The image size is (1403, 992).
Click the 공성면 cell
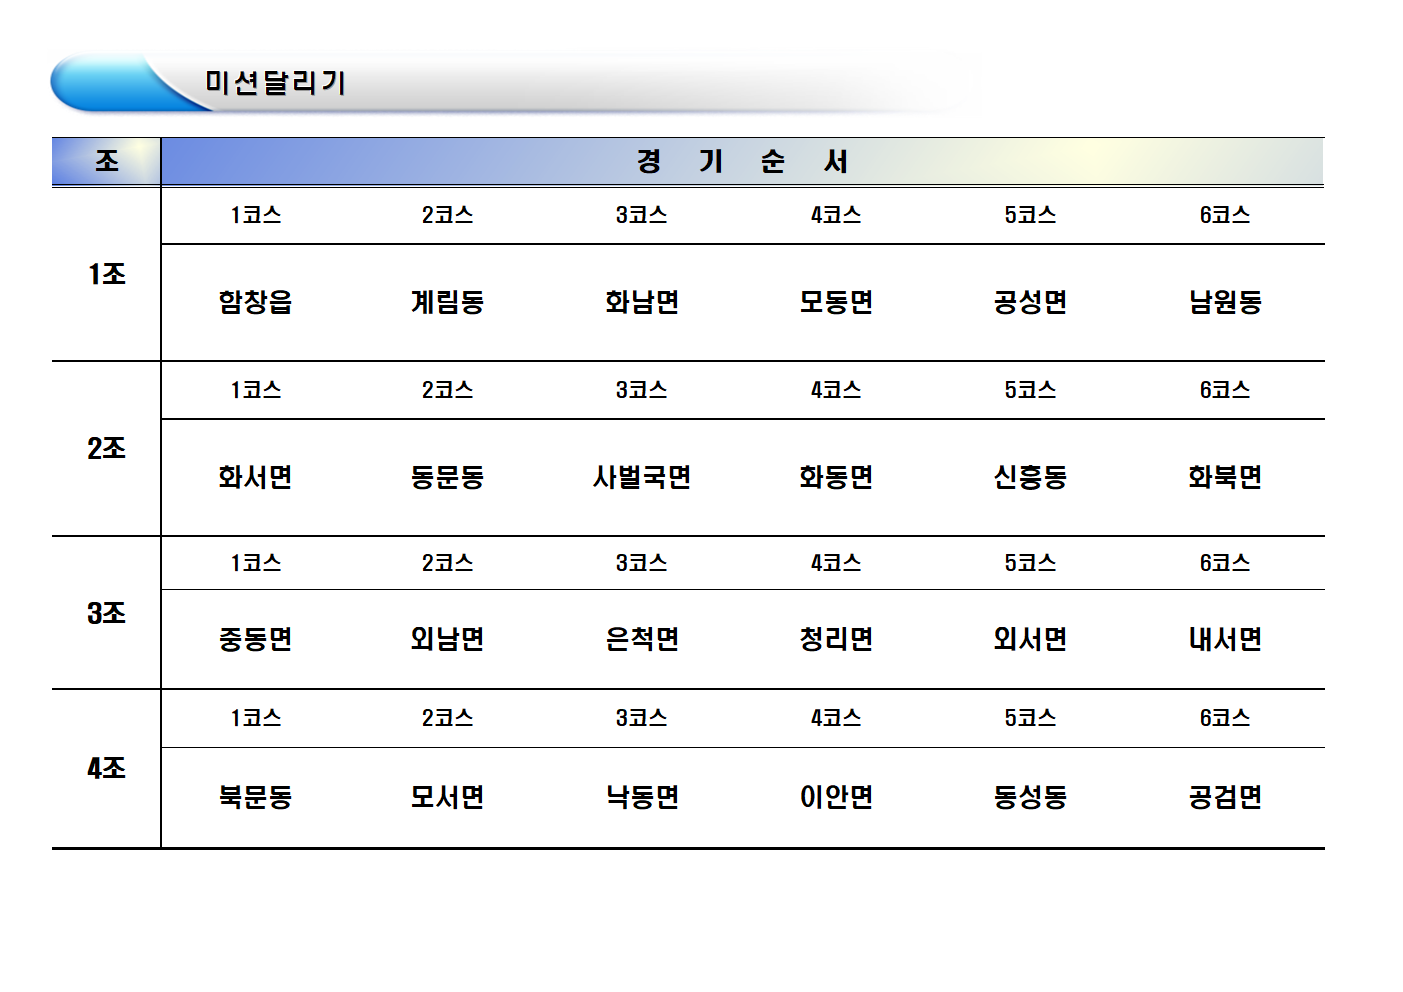tap(1030, 302)
